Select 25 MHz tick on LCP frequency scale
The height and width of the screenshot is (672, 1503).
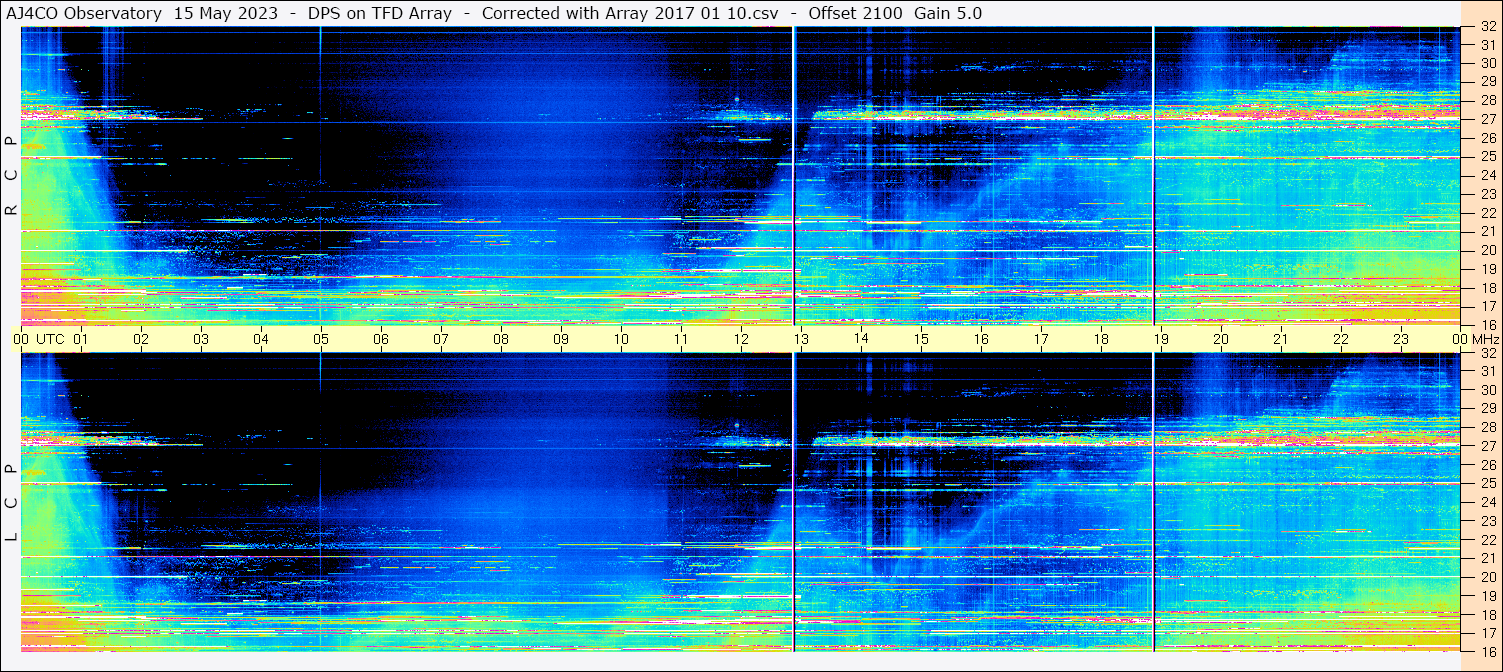1487,484
